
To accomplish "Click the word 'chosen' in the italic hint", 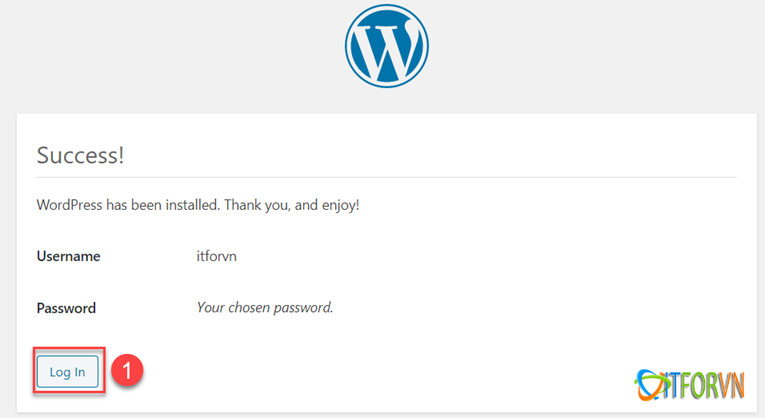I will pos(250,307).
